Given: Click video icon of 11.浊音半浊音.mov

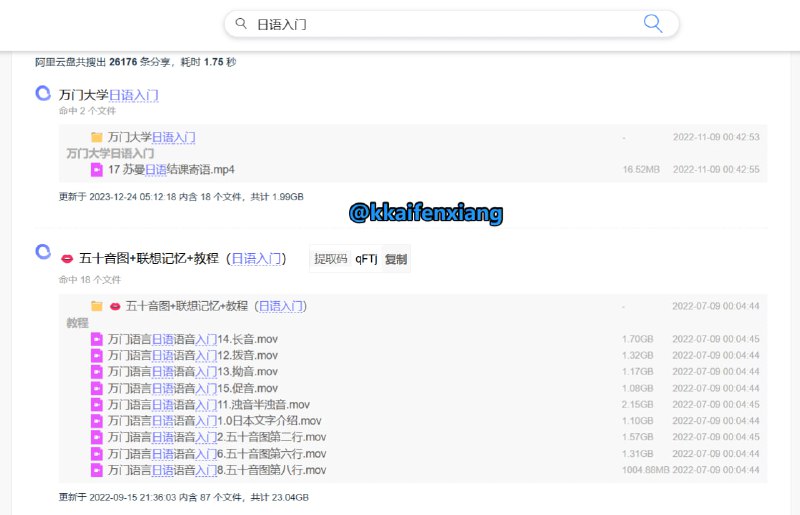Looking at the screenshot, I should point(97,404).
